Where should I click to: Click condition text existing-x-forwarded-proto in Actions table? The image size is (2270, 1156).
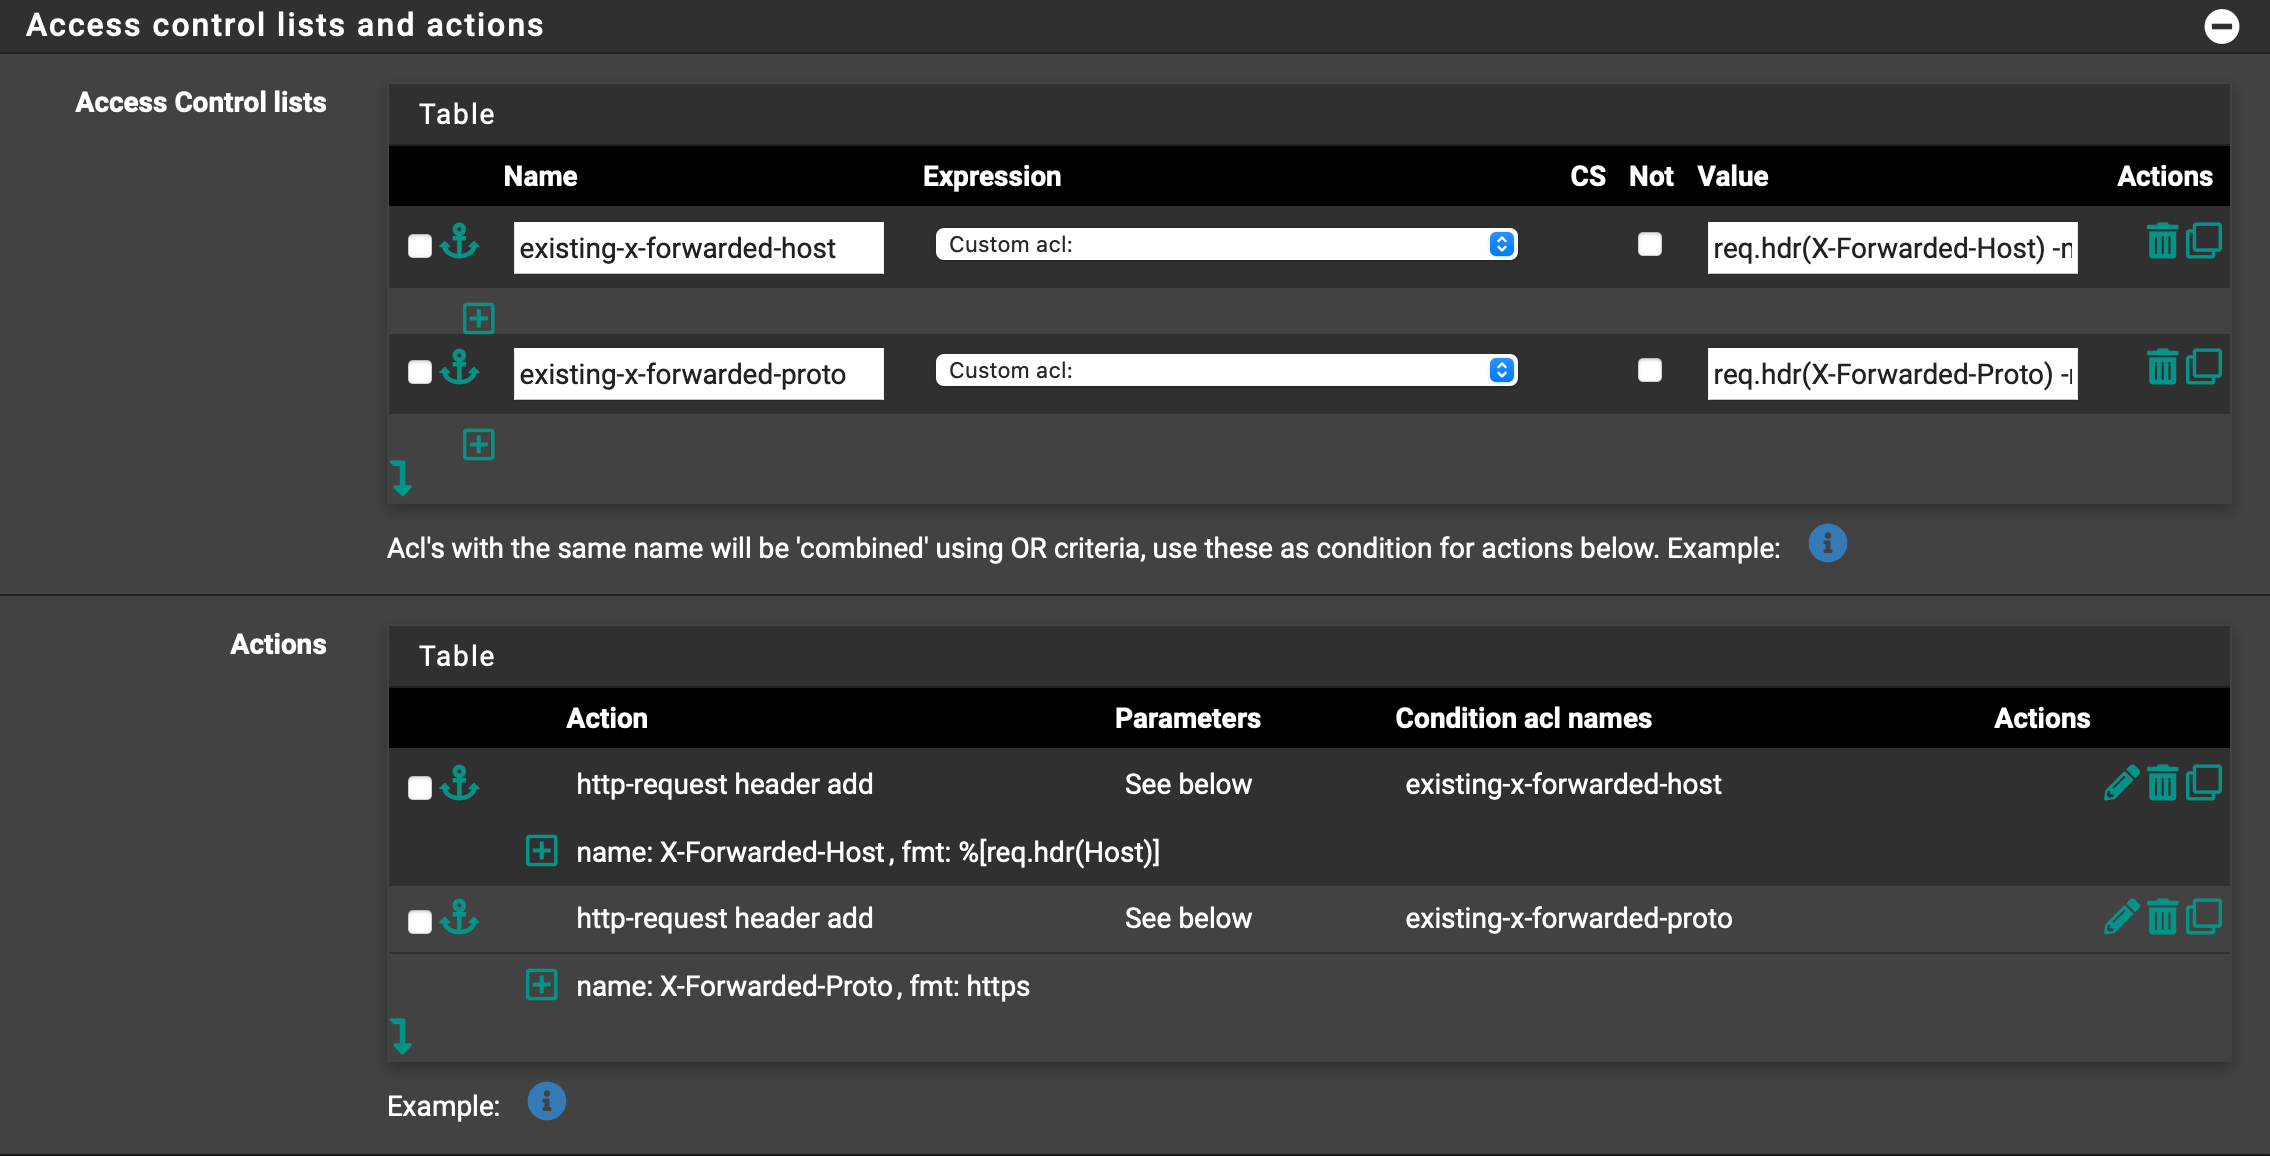click(1568, 918)
